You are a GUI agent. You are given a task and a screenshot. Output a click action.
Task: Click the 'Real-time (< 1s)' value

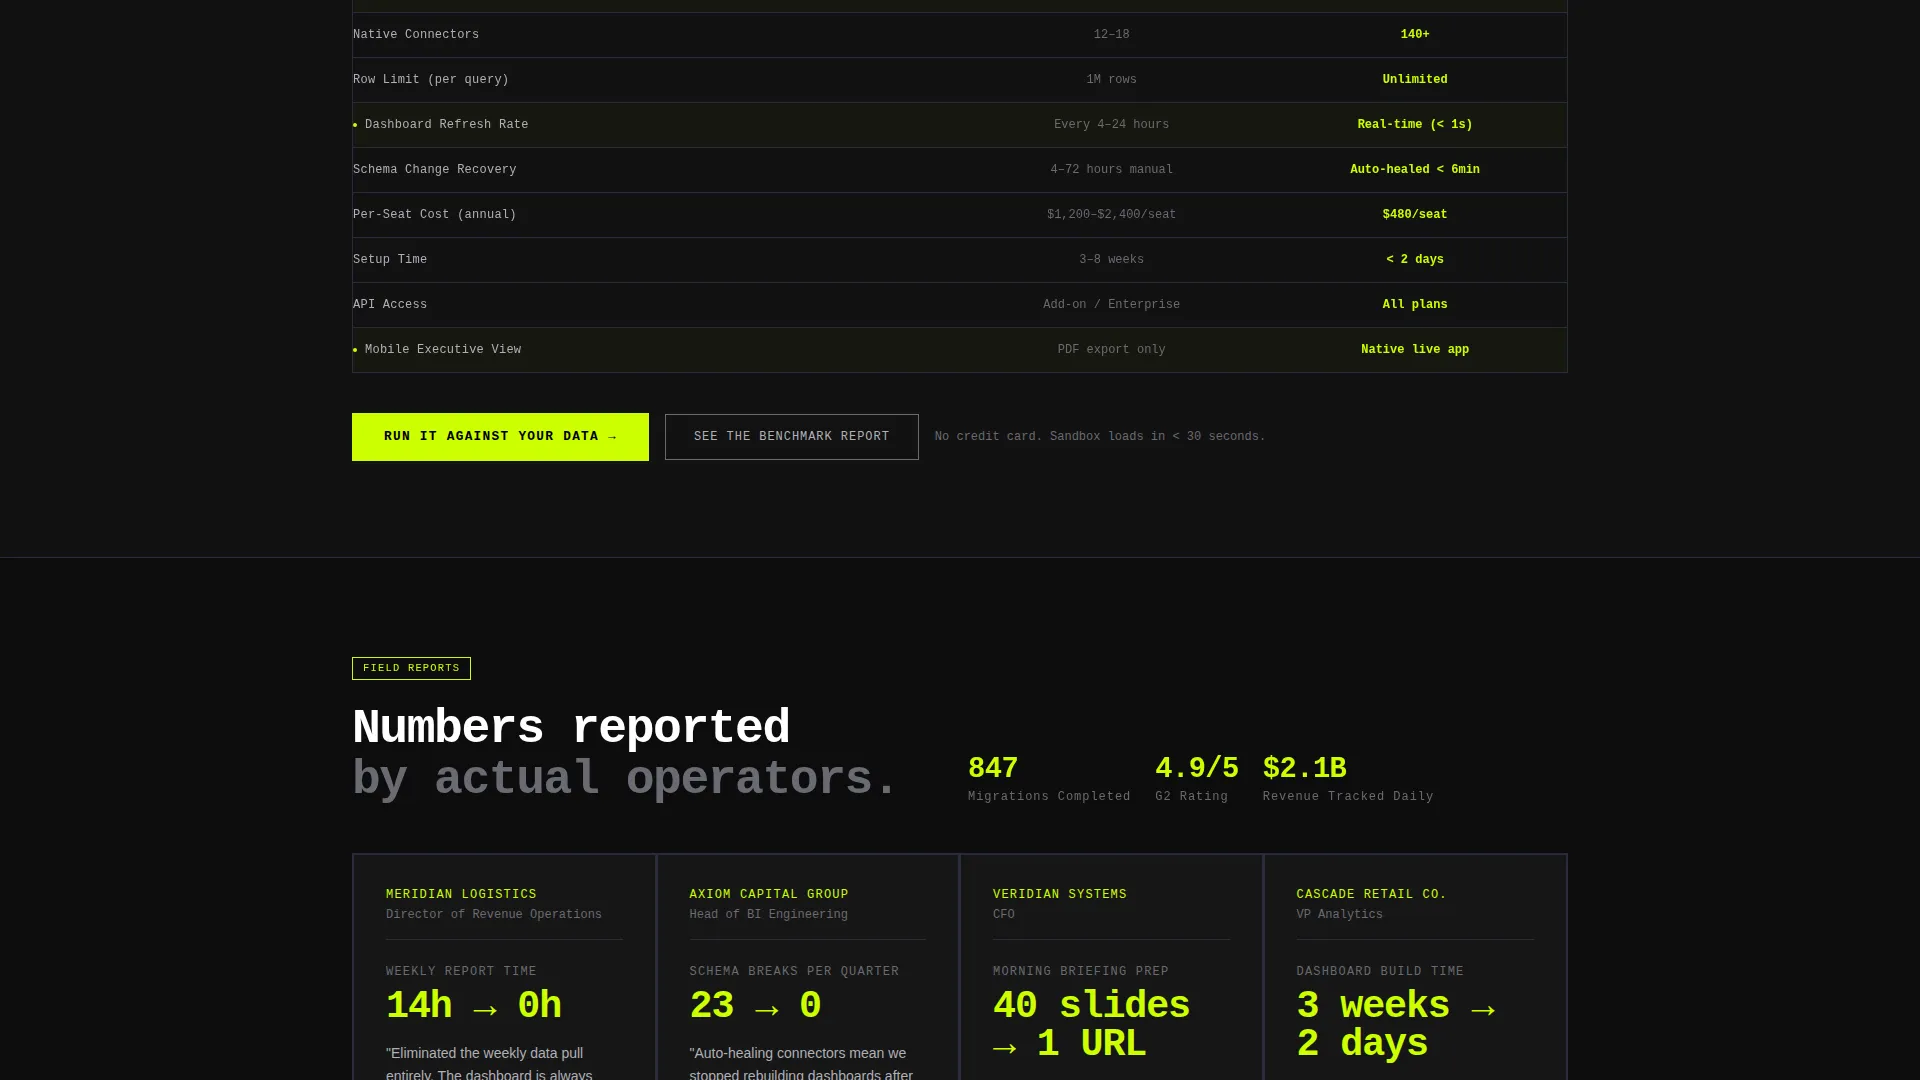pyautogui.click(x=1414, y=125)
